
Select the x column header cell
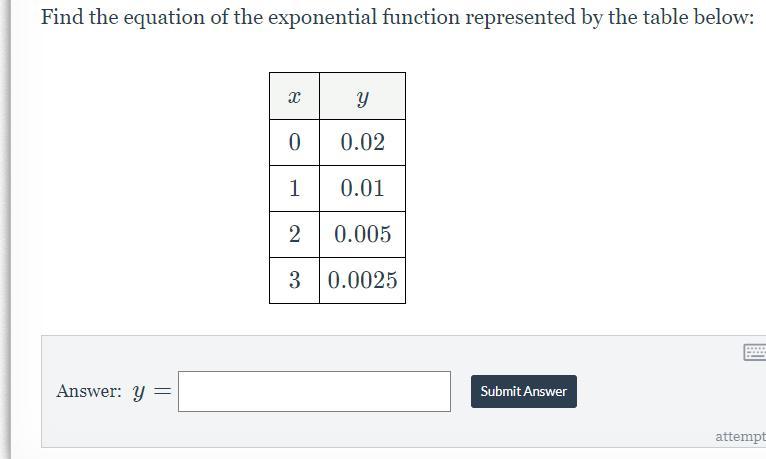(294, 97)
